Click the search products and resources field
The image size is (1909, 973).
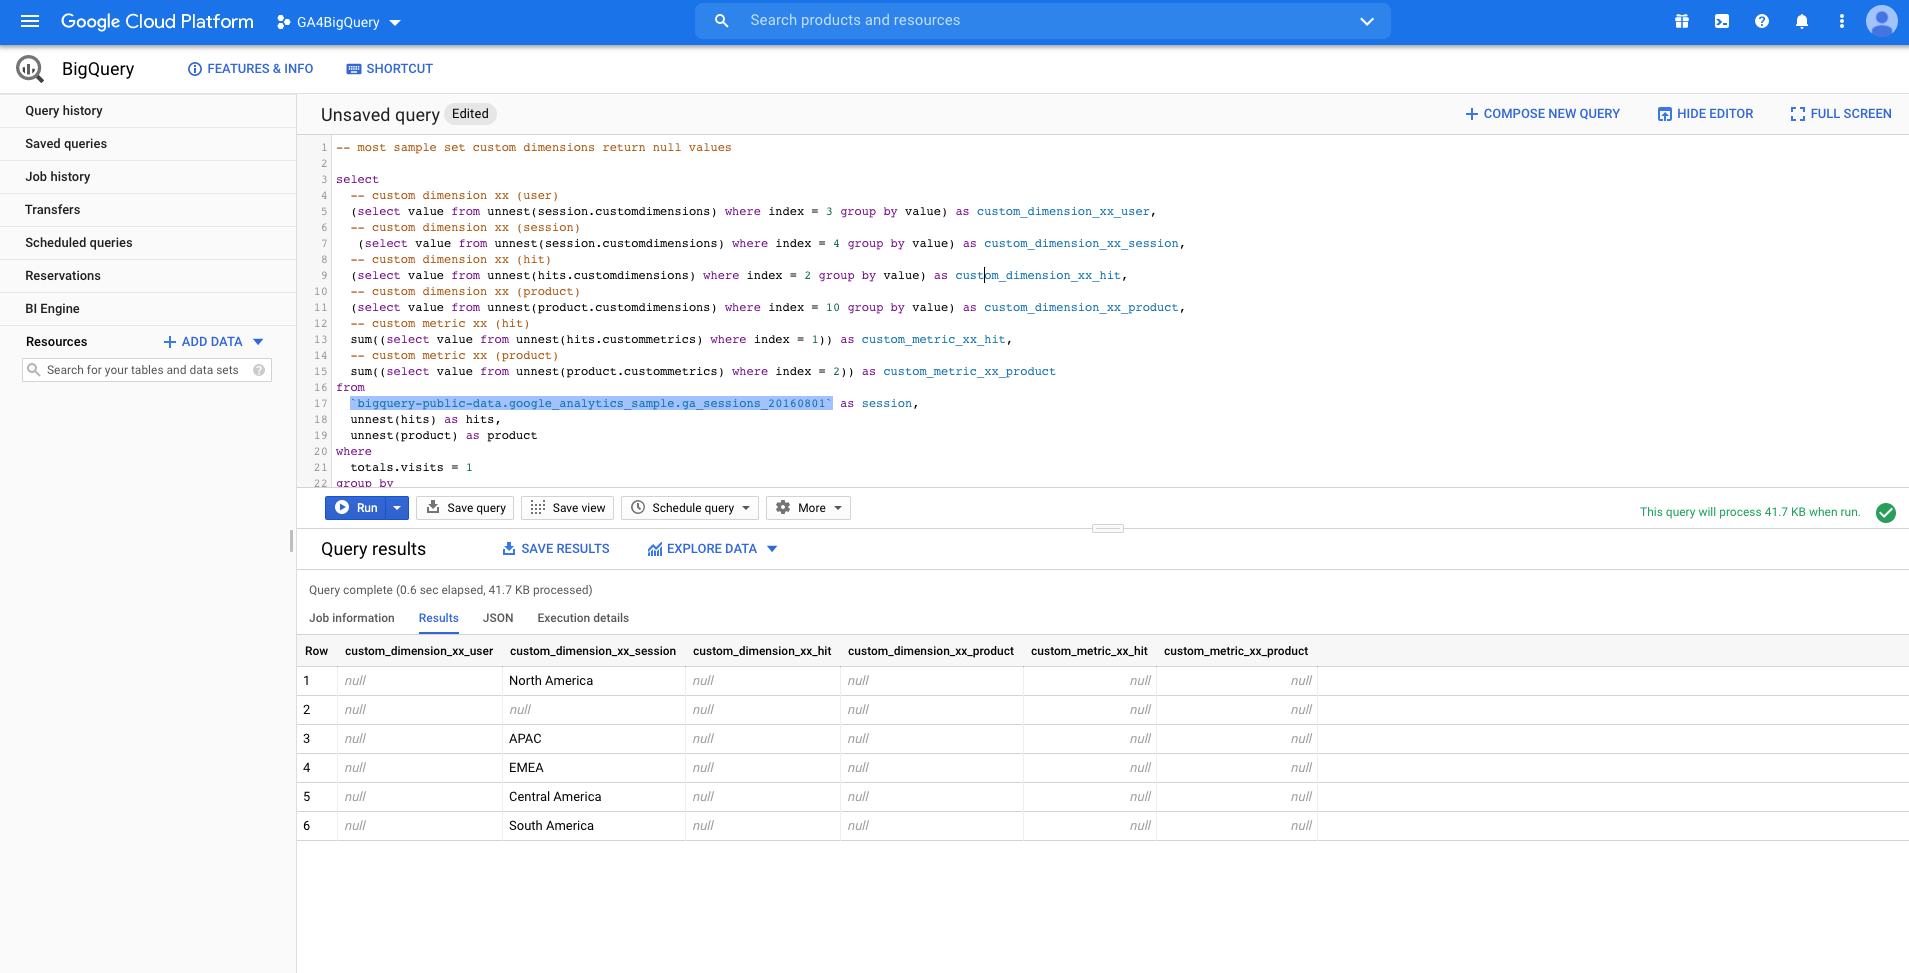tap(1043, 21)
